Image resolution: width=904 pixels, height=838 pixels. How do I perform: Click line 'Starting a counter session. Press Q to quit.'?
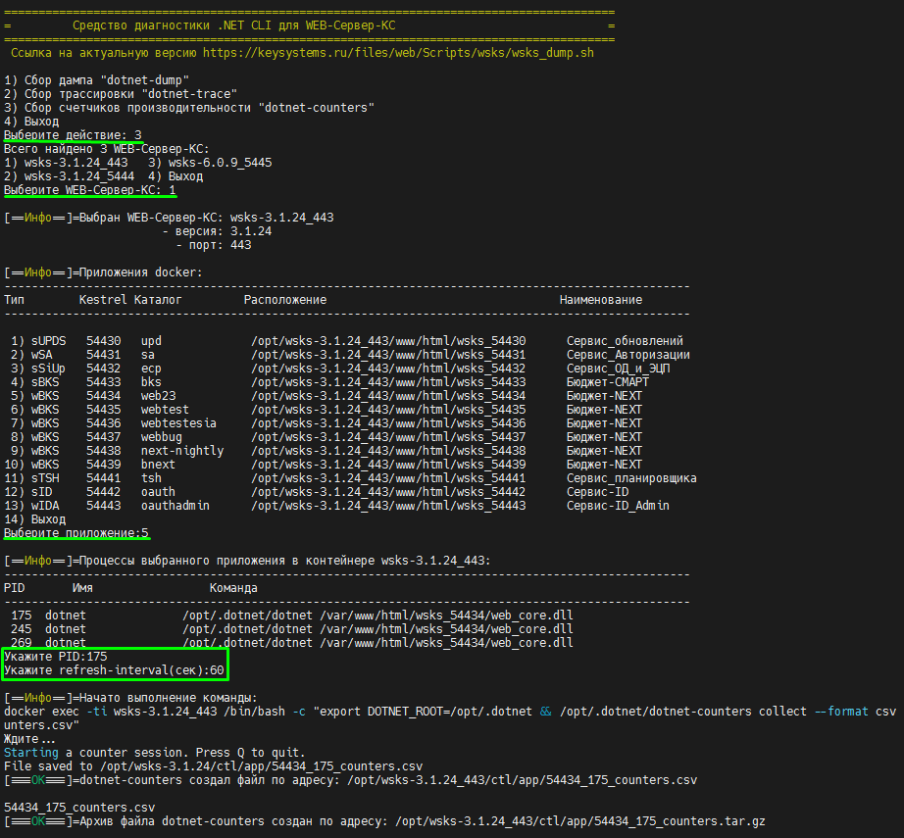click(x=155, y=753)
